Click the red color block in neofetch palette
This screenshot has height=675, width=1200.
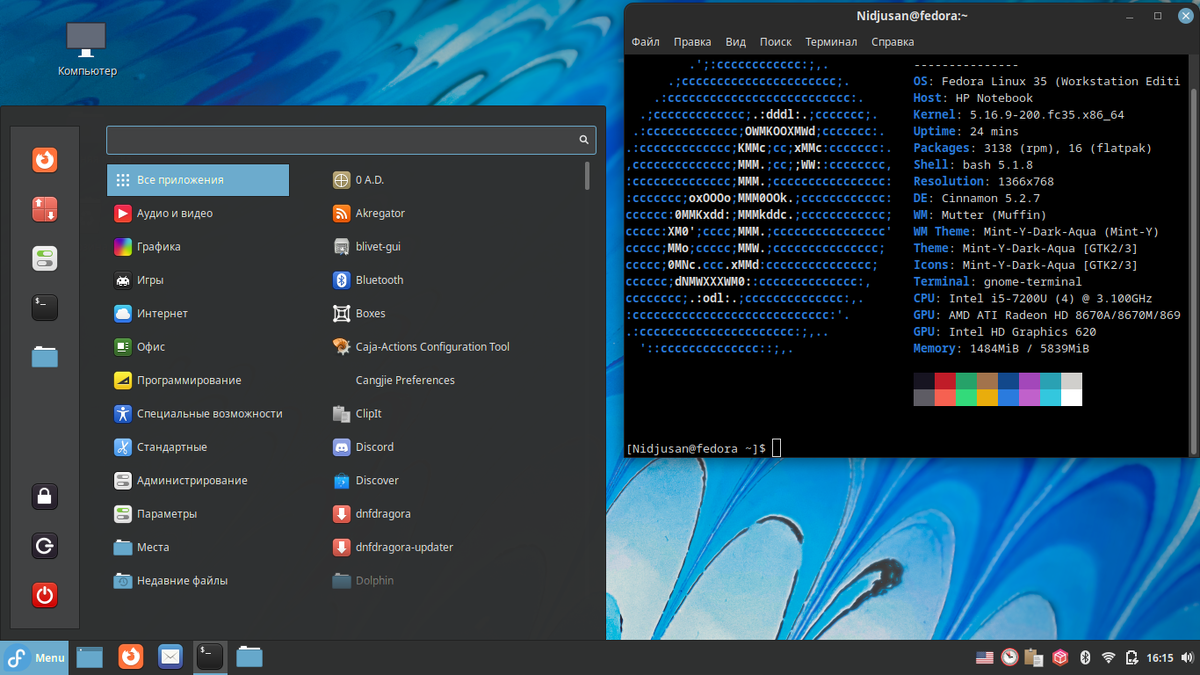click(945, 381)
